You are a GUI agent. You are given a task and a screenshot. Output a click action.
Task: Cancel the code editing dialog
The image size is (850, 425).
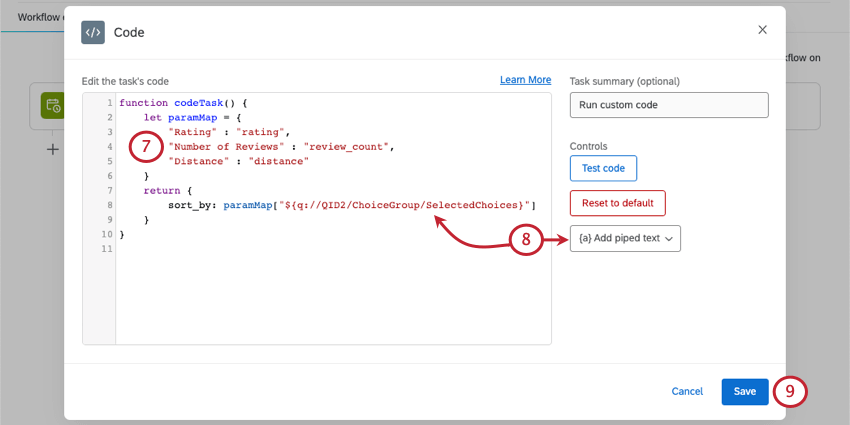(x=687, y=391)
